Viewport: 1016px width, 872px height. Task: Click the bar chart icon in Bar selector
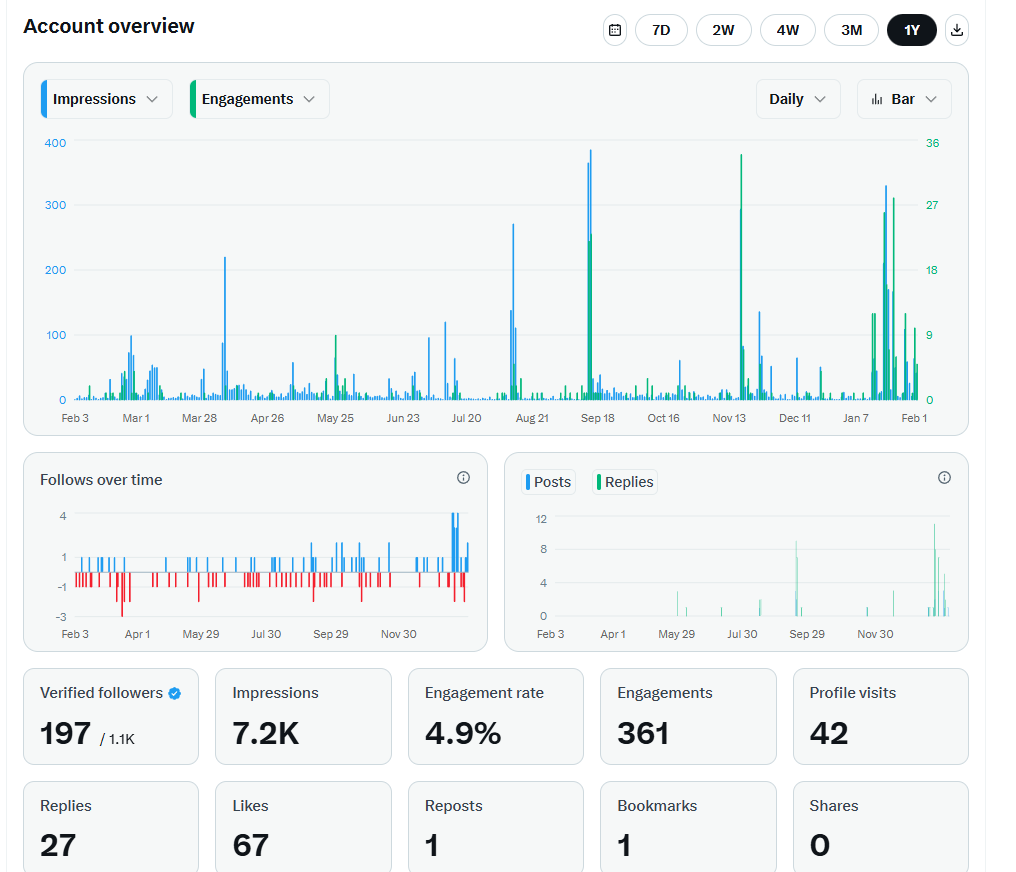click(877, 99)
